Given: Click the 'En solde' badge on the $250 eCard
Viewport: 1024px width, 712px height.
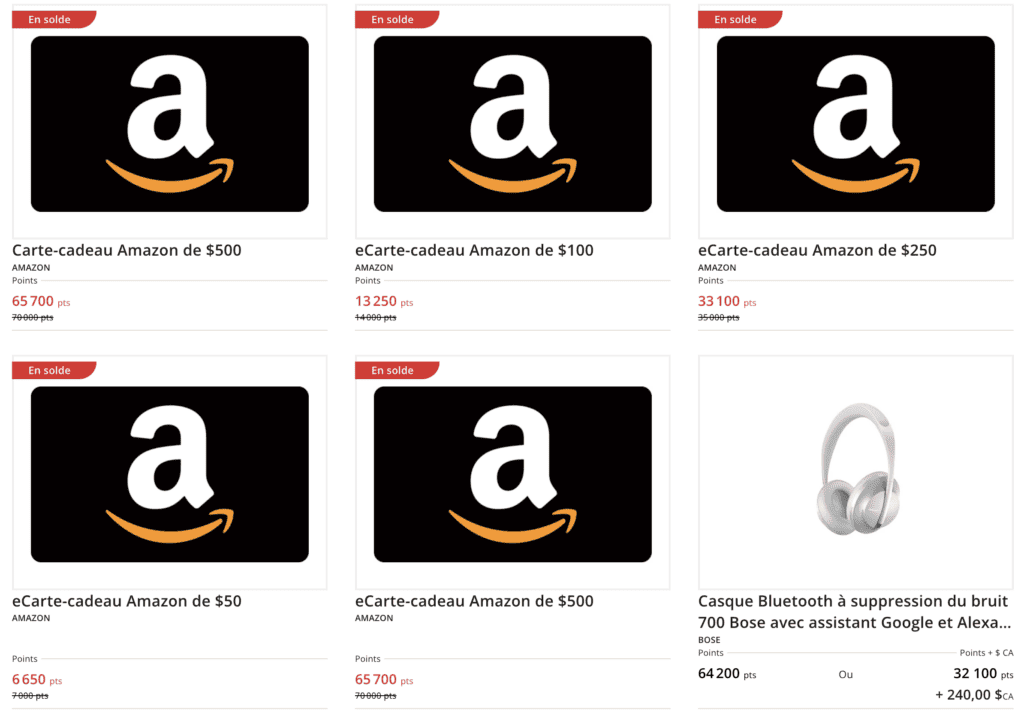Looking at the screenshot, I should pyautogui.click(x=738, y=18).
